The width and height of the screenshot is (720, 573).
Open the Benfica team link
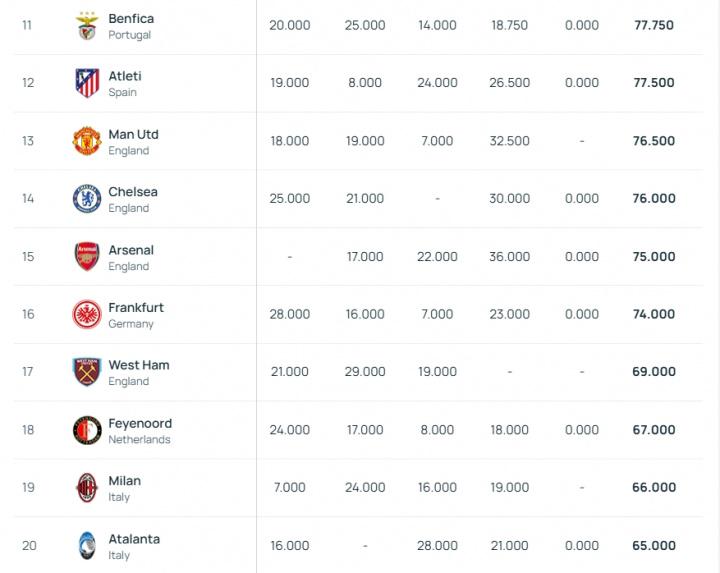point(131,19)
